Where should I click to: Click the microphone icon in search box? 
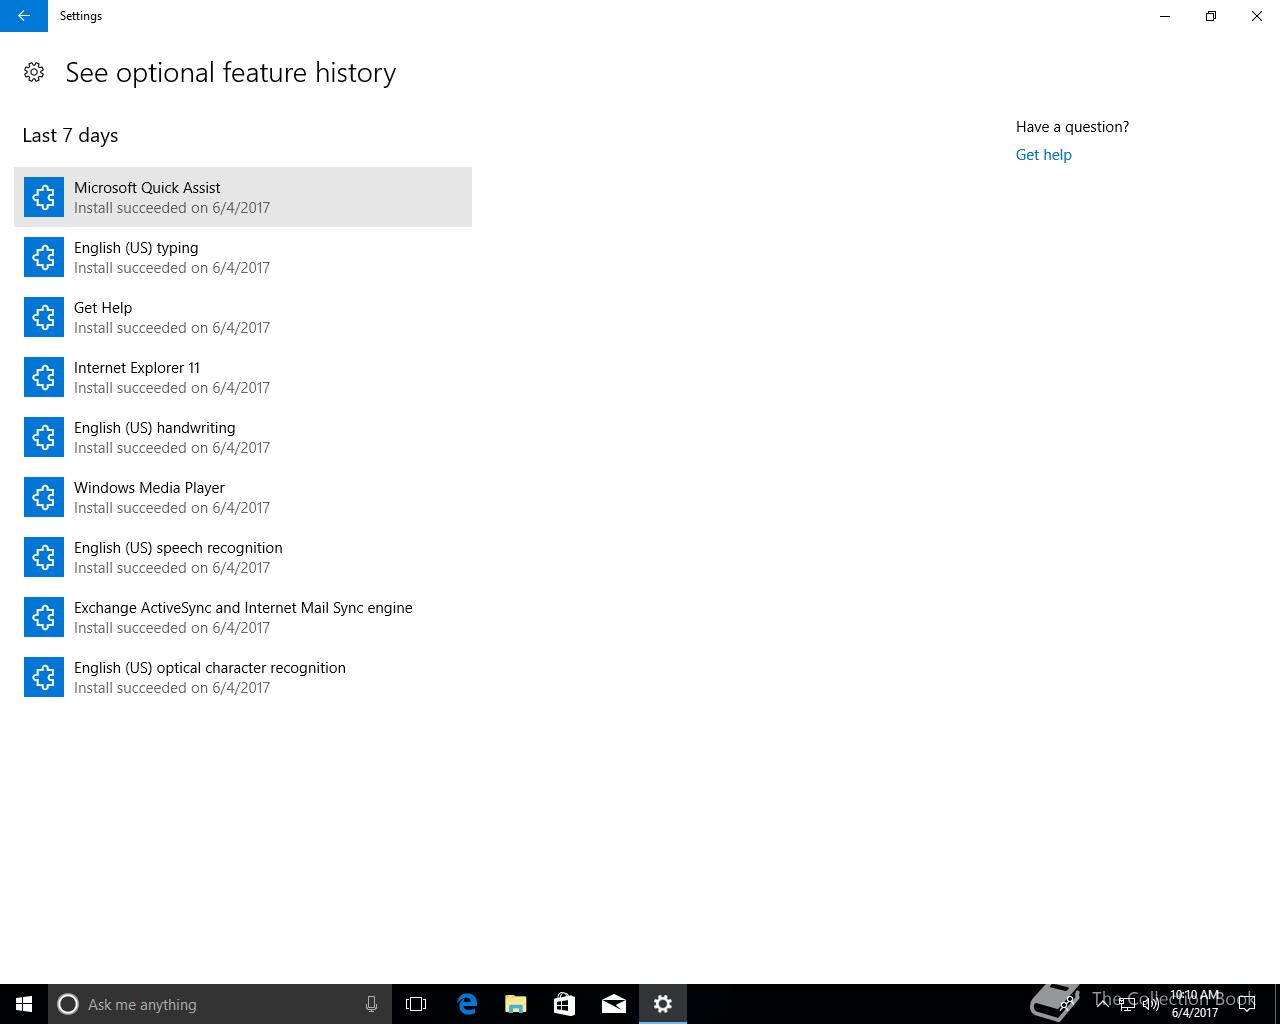coord(371,1004)
